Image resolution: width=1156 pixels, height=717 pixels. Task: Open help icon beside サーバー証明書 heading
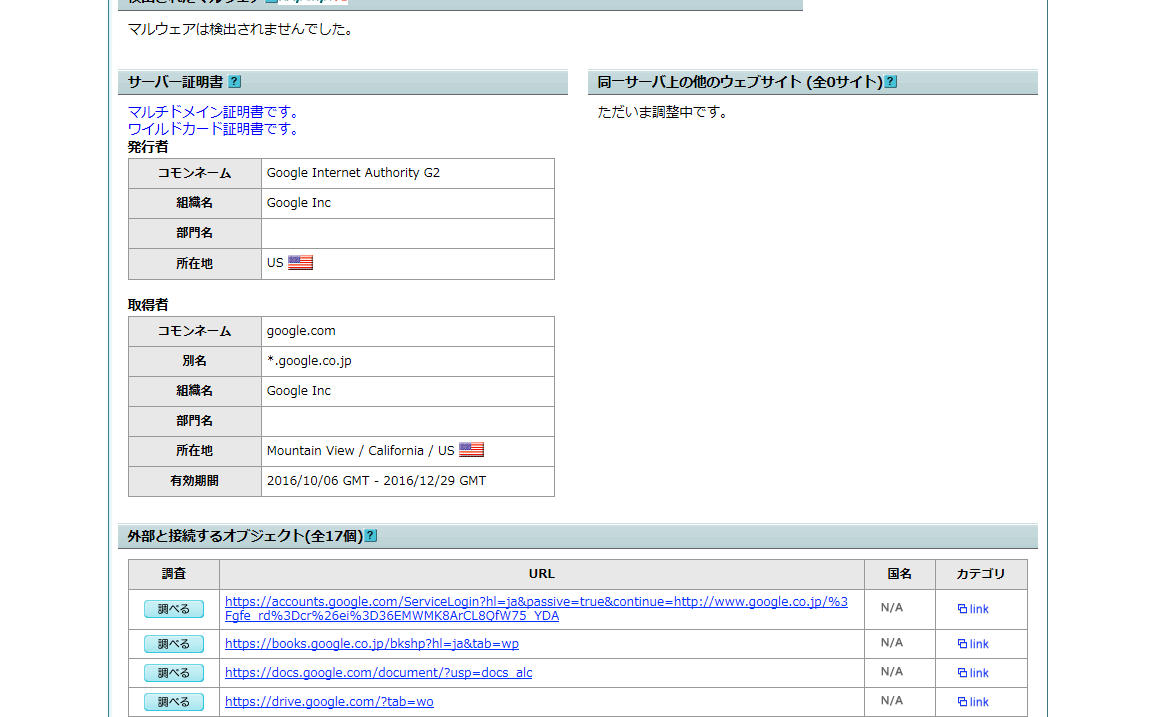point(234,82)
